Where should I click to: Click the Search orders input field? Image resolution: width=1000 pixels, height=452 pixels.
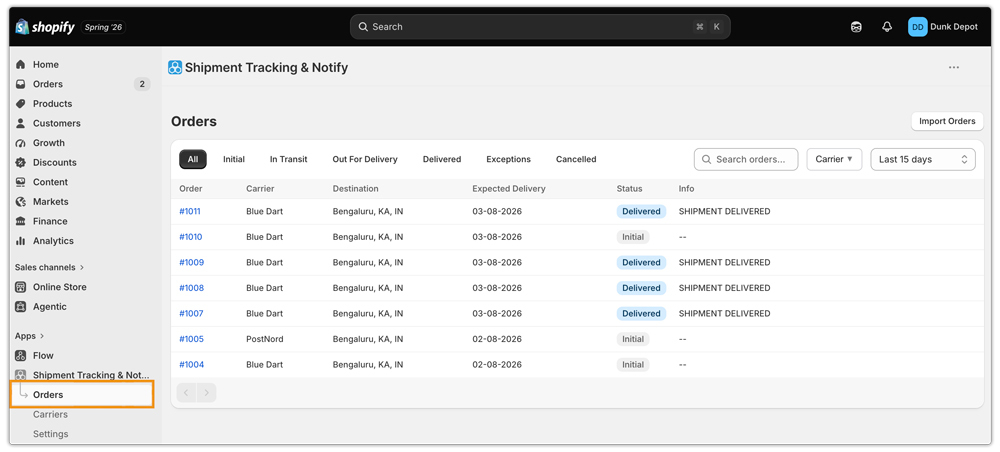[x=746, y=159]
